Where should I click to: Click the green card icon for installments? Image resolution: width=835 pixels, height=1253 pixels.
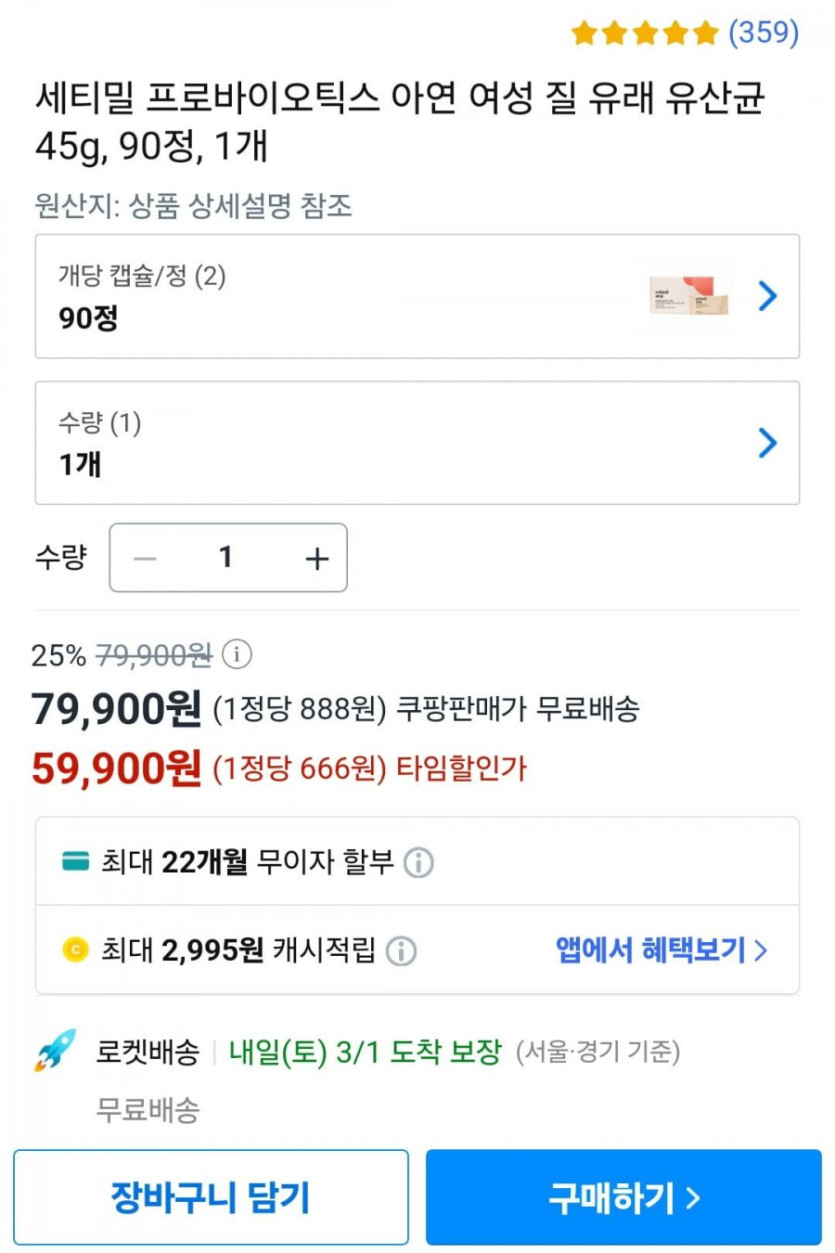(75, 862)
